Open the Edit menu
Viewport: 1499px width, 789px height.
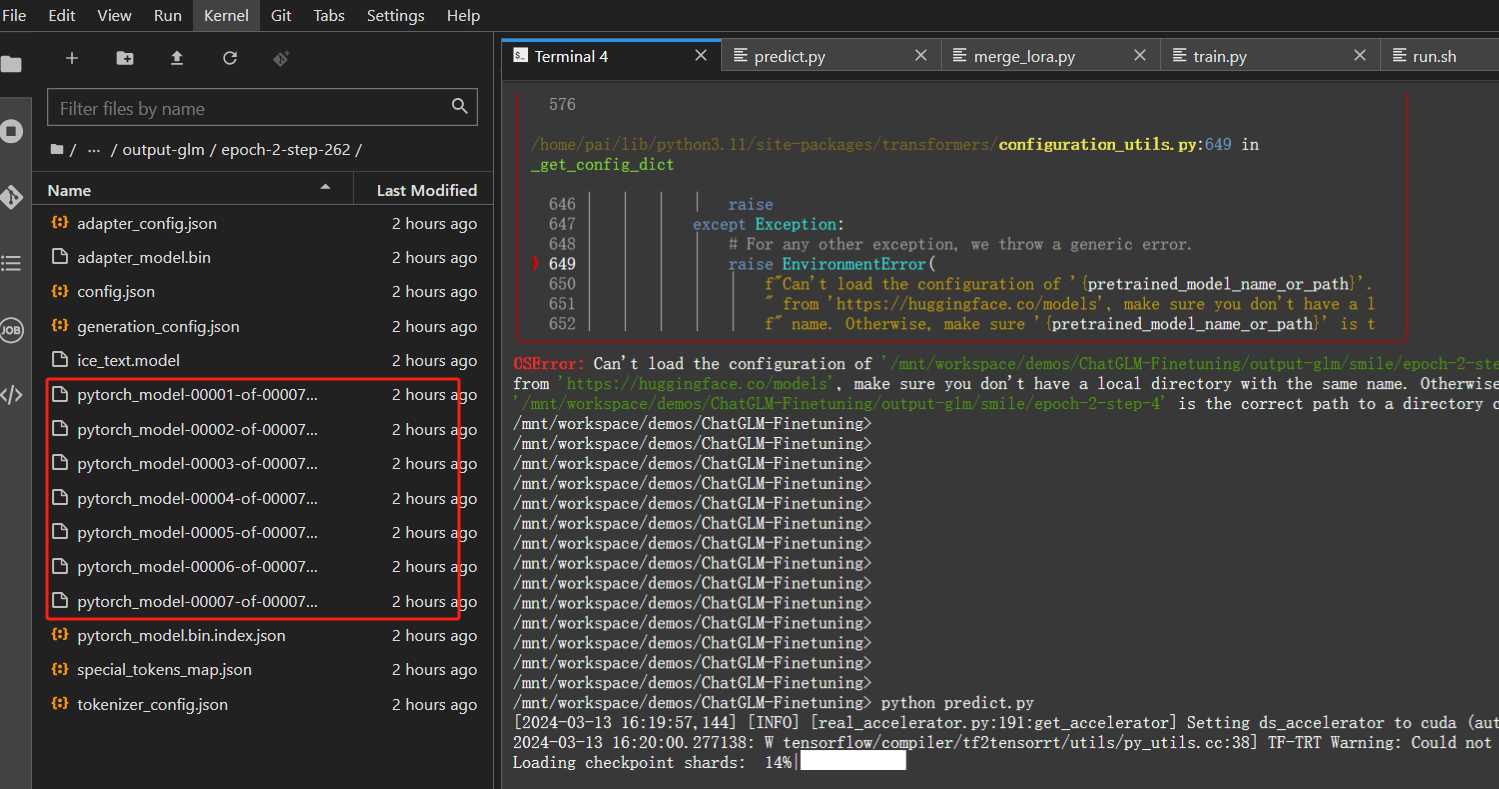tap(62, 15)
